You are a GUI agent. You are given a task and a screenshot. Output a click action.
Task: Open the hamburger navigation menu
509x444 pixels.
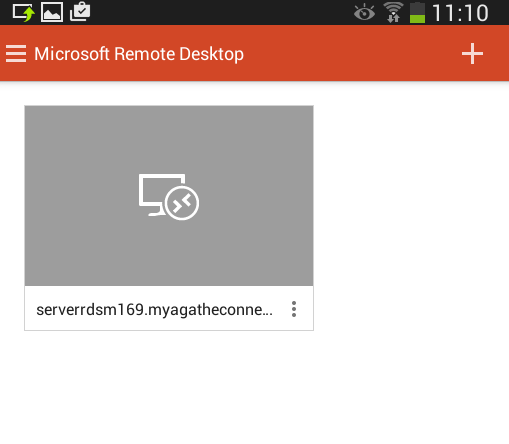16,54
